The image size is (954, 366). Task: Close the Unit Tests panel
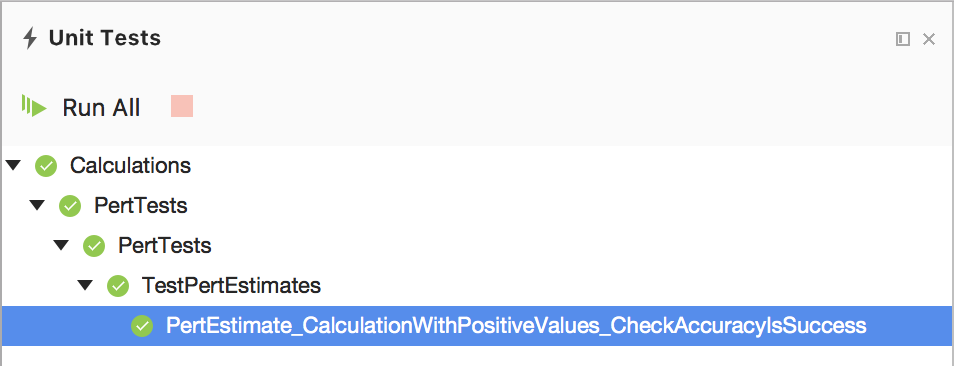pos(929,40)
